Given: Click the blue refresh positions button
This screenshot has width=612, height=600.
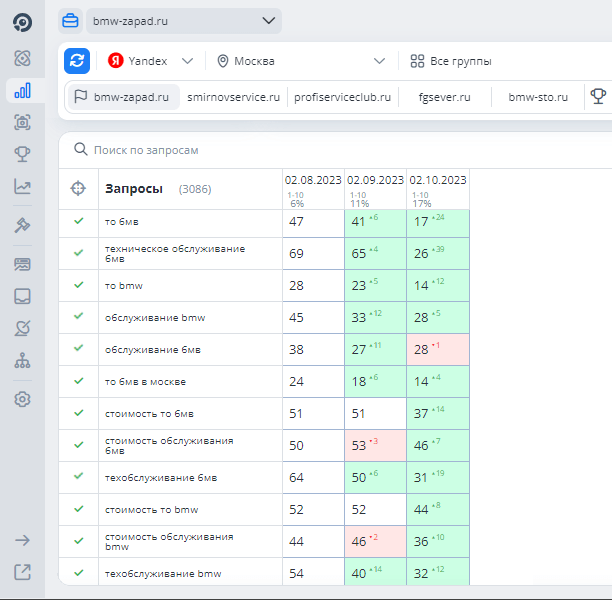Looking at the screenshot, I should pyautogui.click(x=77, y=61).
